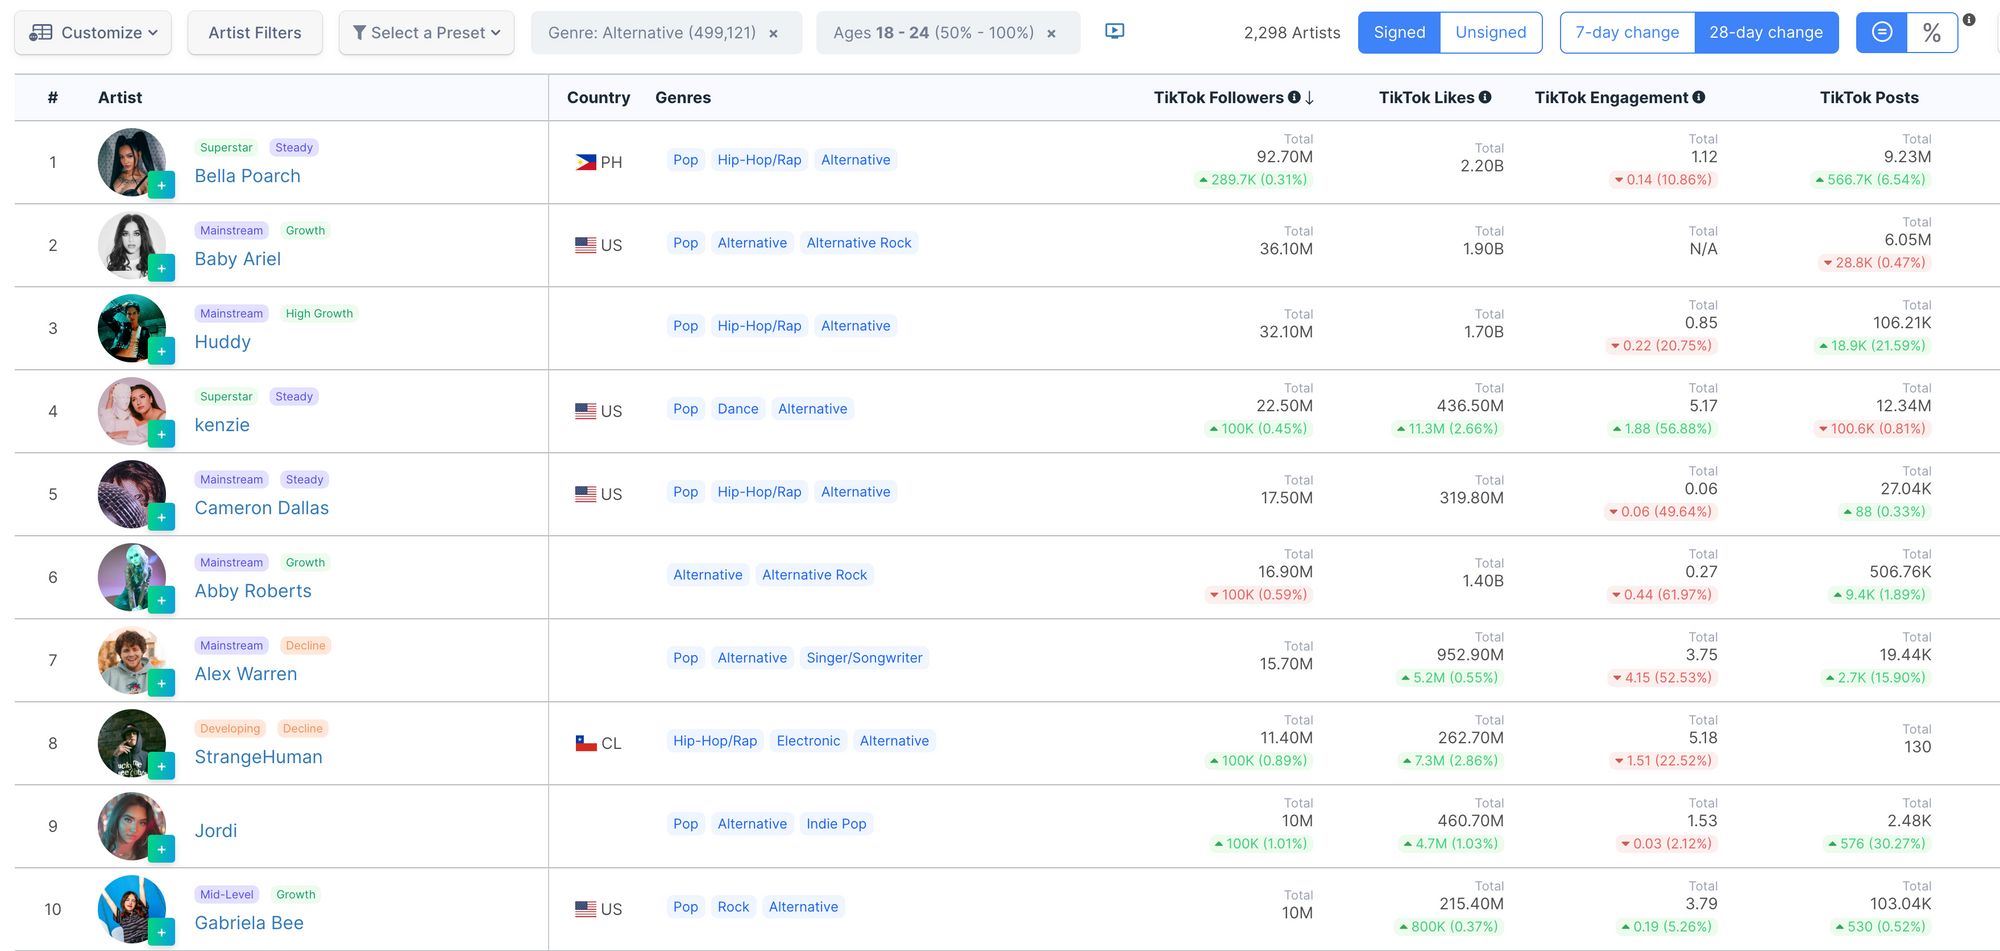Click the info icon beside TikTok Followers
Image resolution: width=2000 pixels, height=951 pixels.
click(1294, 97)
